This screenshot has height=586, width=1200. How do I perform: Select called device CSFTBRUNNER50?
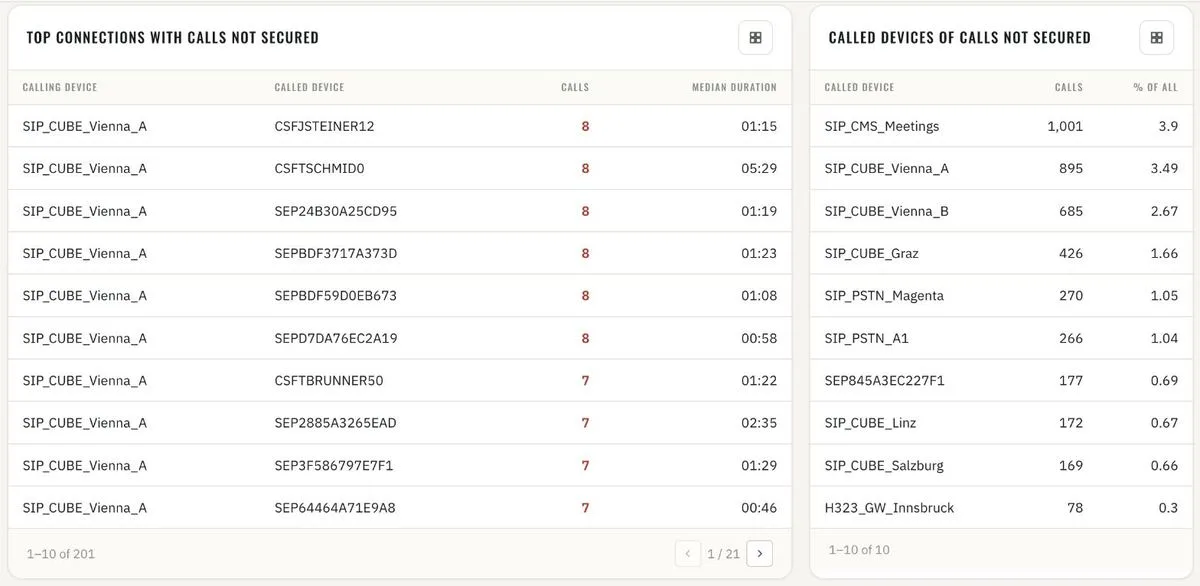[329, 380]
